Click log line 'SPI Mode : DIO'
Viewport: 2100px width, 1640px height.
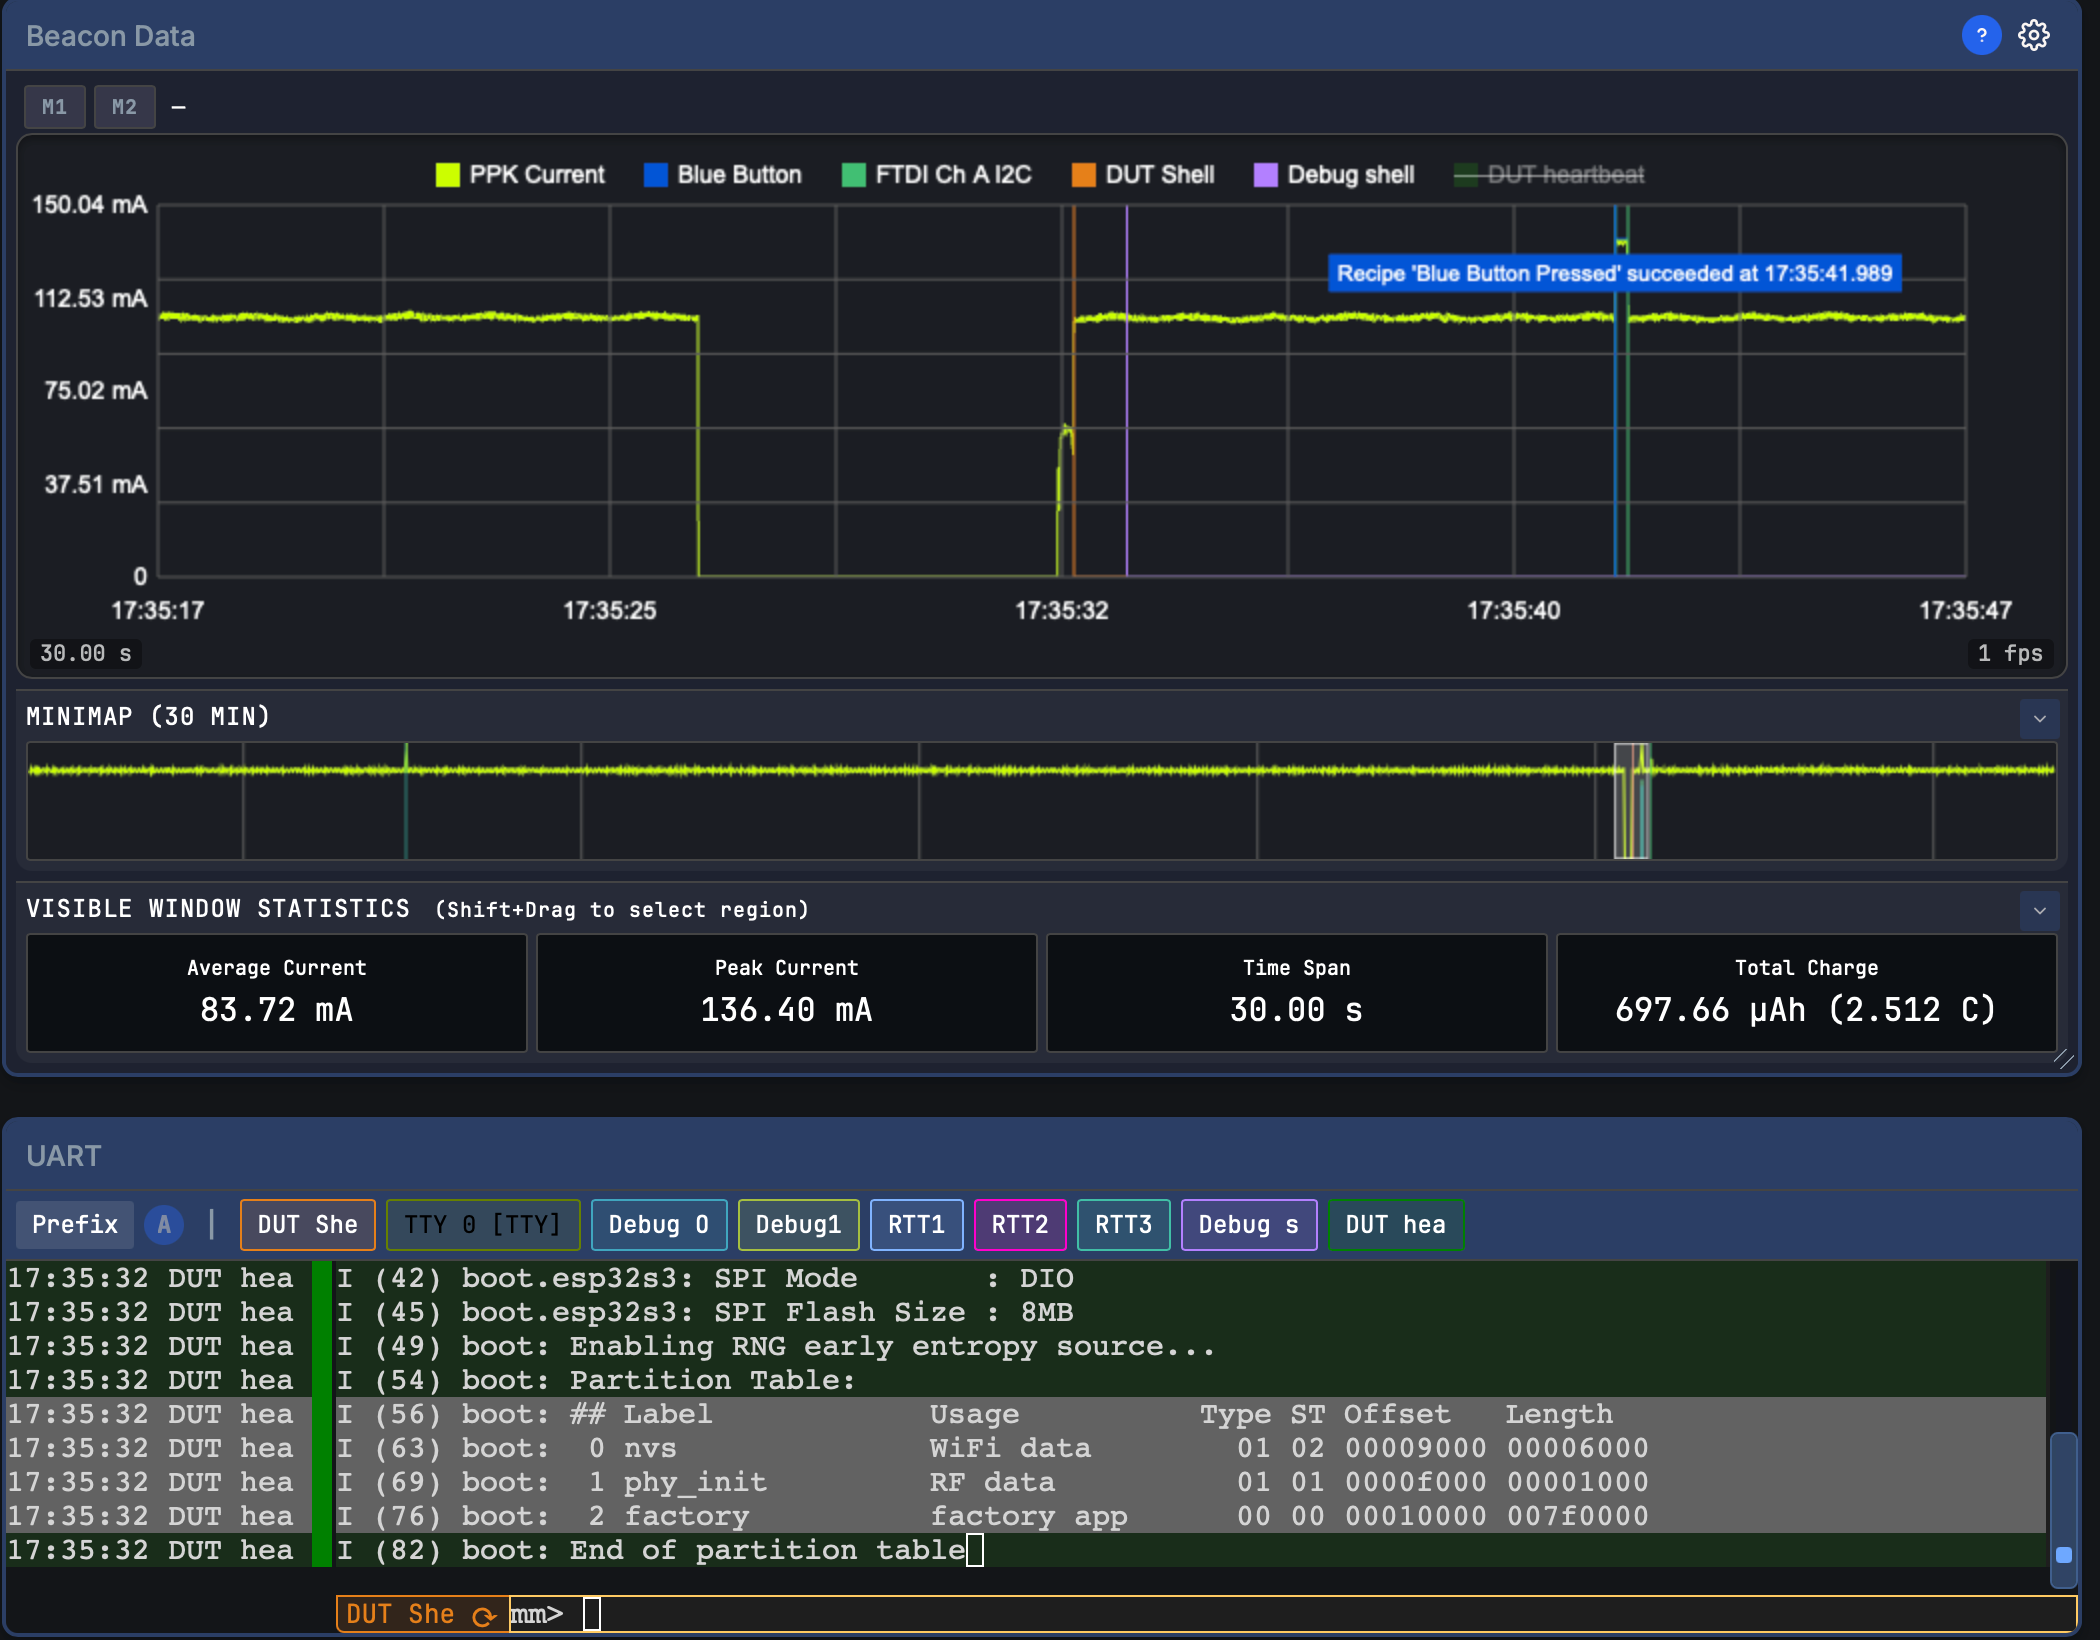coord(1026,1278)
